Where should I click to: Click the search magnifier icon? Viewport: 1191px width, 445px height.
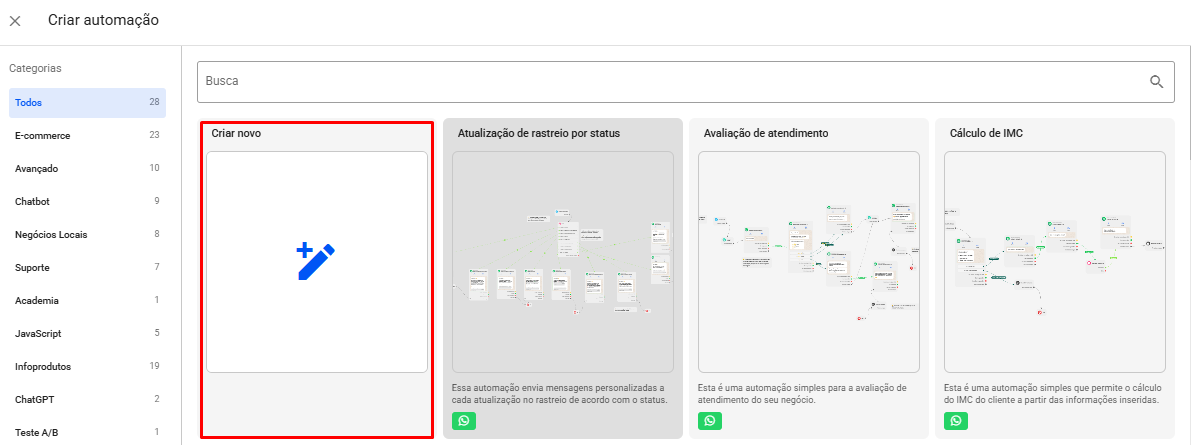pyautogui.click(x=1156, y=82)
